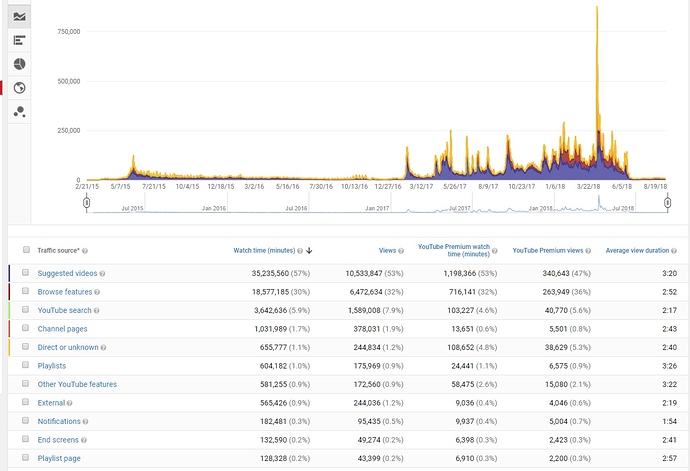This screenshot has width=690, height=471.
Task: Select the bubble chart view icon
Action: [x=19, y=112]
